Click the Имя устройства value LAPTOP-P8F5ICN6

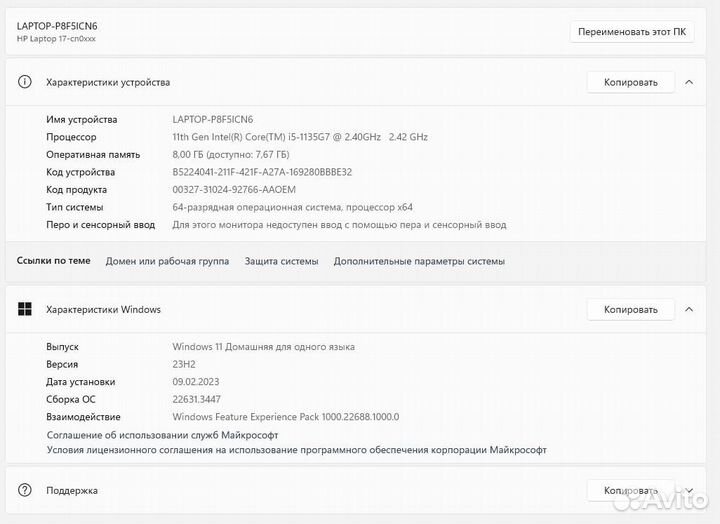213,119
